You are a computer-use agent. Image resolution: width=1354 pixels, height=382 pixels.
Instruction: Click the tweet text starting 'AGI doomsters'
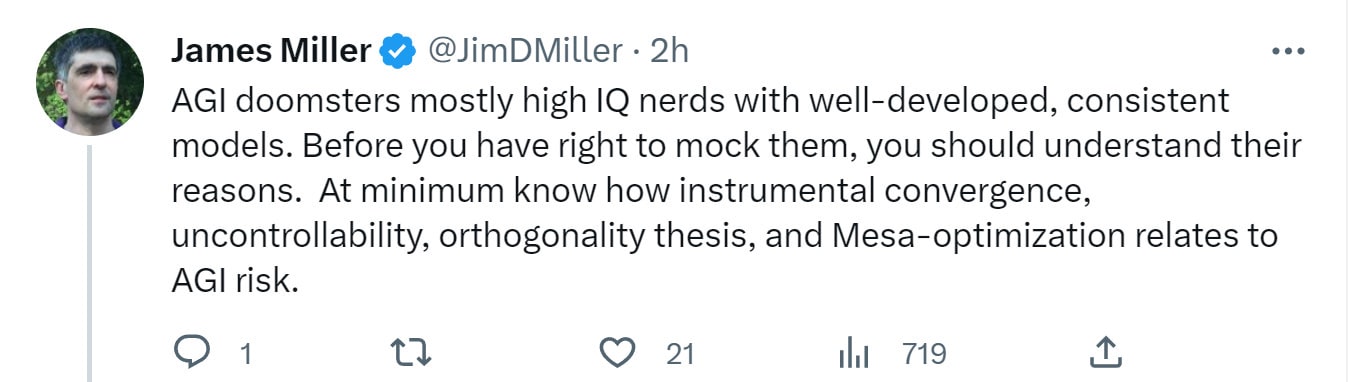[736, 192]
